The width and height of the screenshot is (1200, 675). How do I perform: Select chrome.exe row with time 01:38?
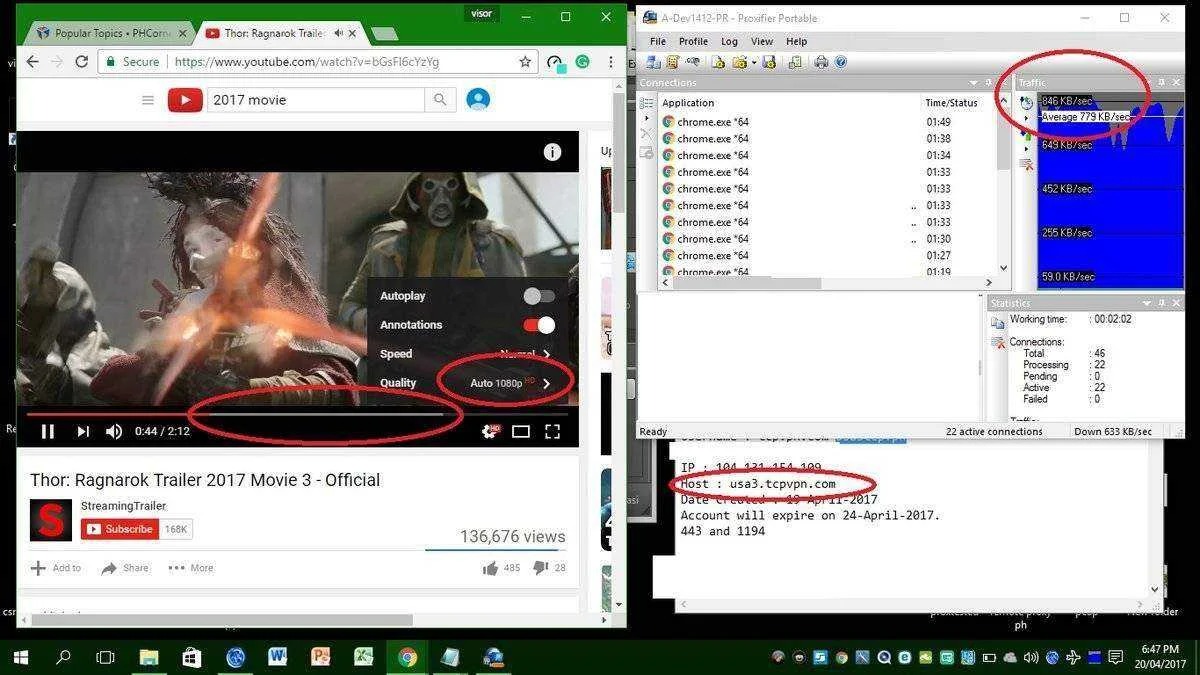tap(827, 139)
